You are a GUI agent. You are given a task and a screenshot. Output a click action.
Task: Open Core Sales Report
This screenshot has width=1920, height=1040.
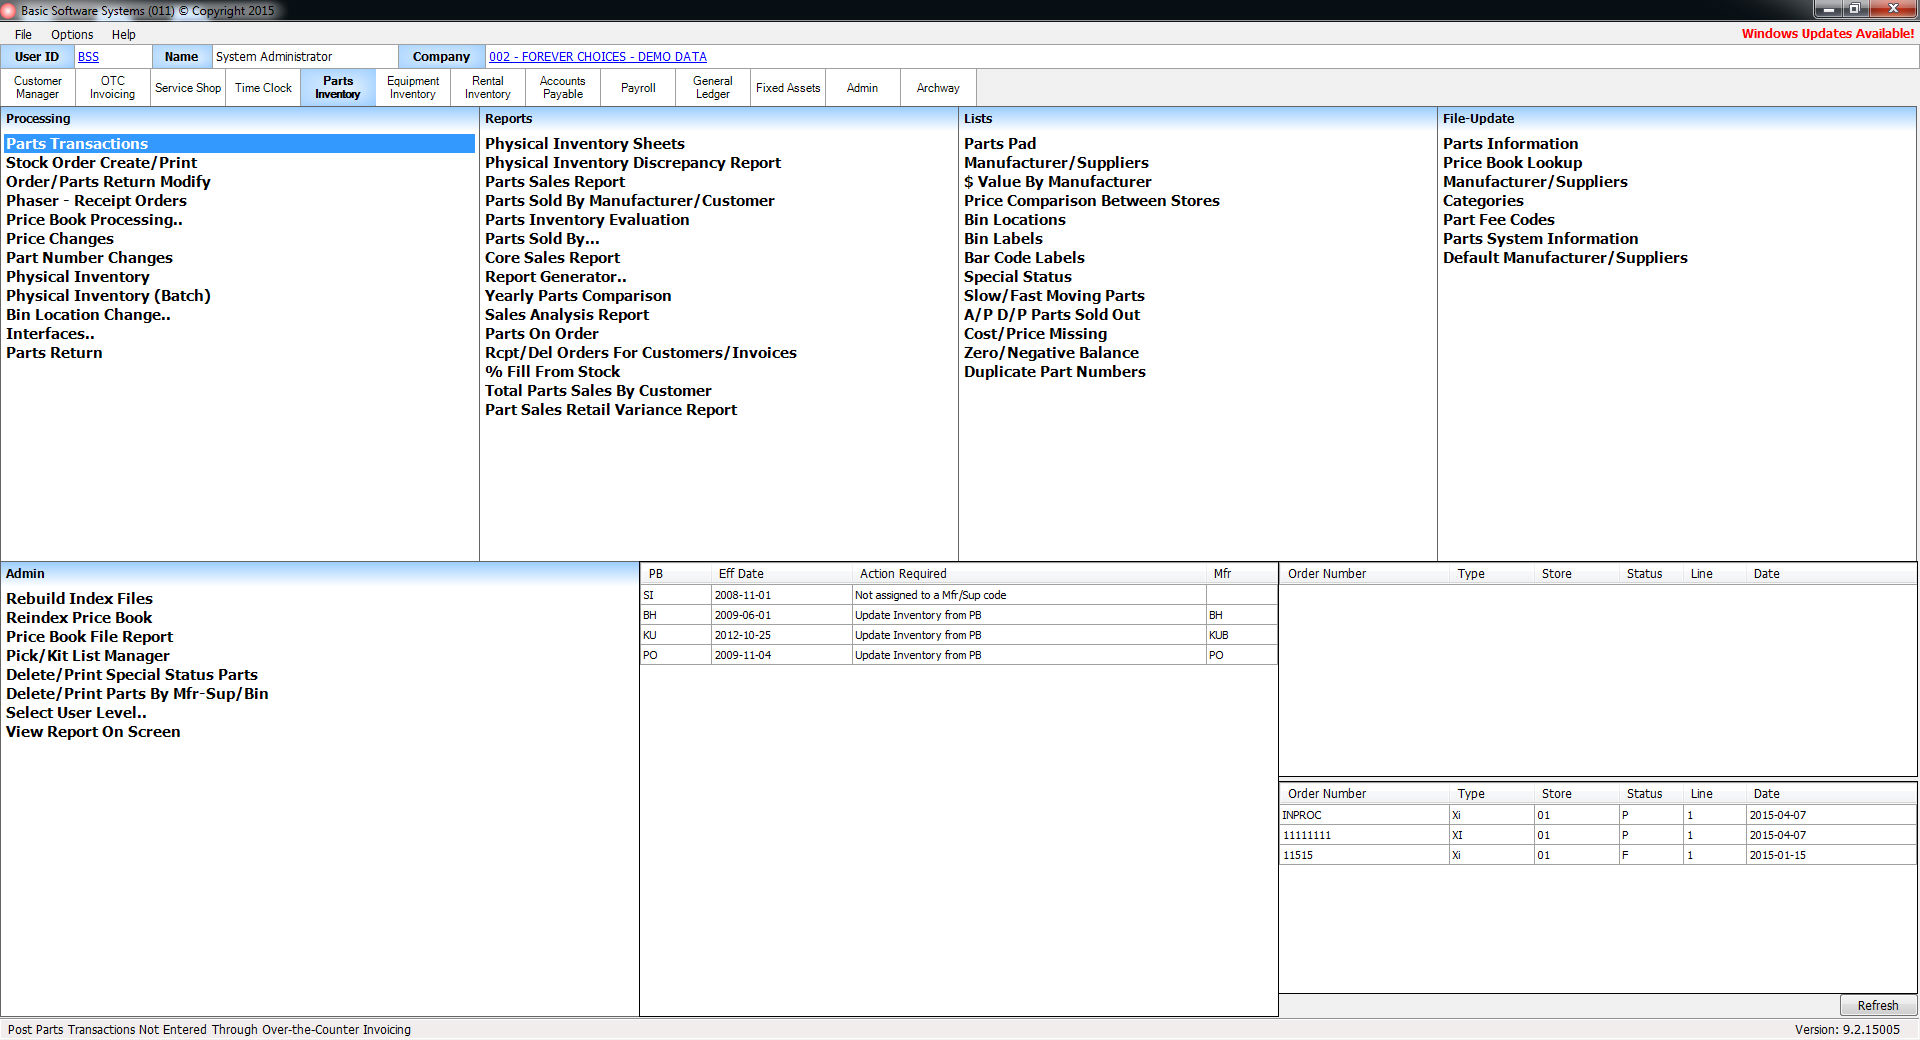[x=552, y=258]
